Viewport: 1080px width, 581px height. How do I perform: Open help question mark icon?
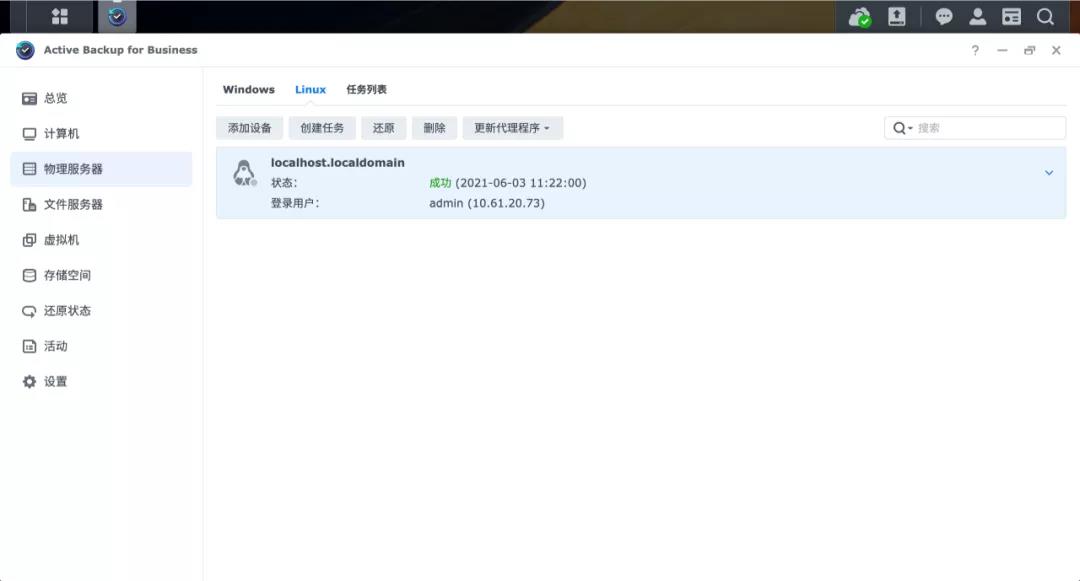(975, 50)
